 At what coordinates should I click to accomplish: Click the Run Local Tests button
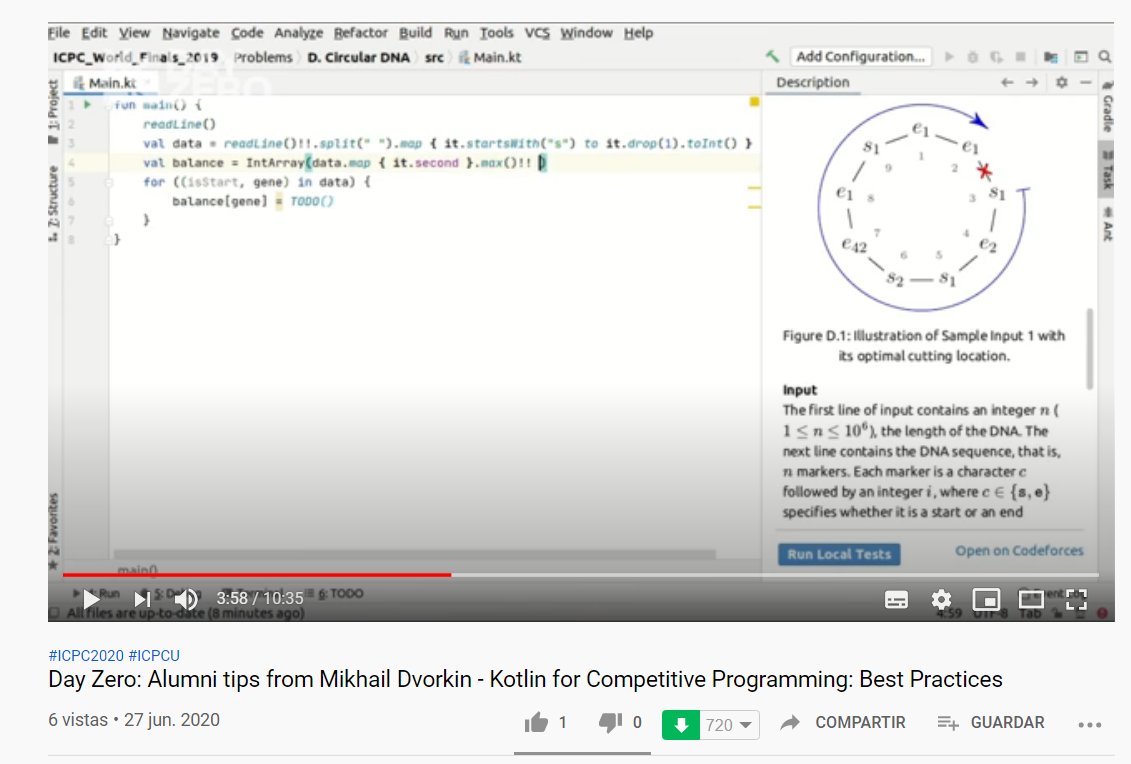pos(839,554)
